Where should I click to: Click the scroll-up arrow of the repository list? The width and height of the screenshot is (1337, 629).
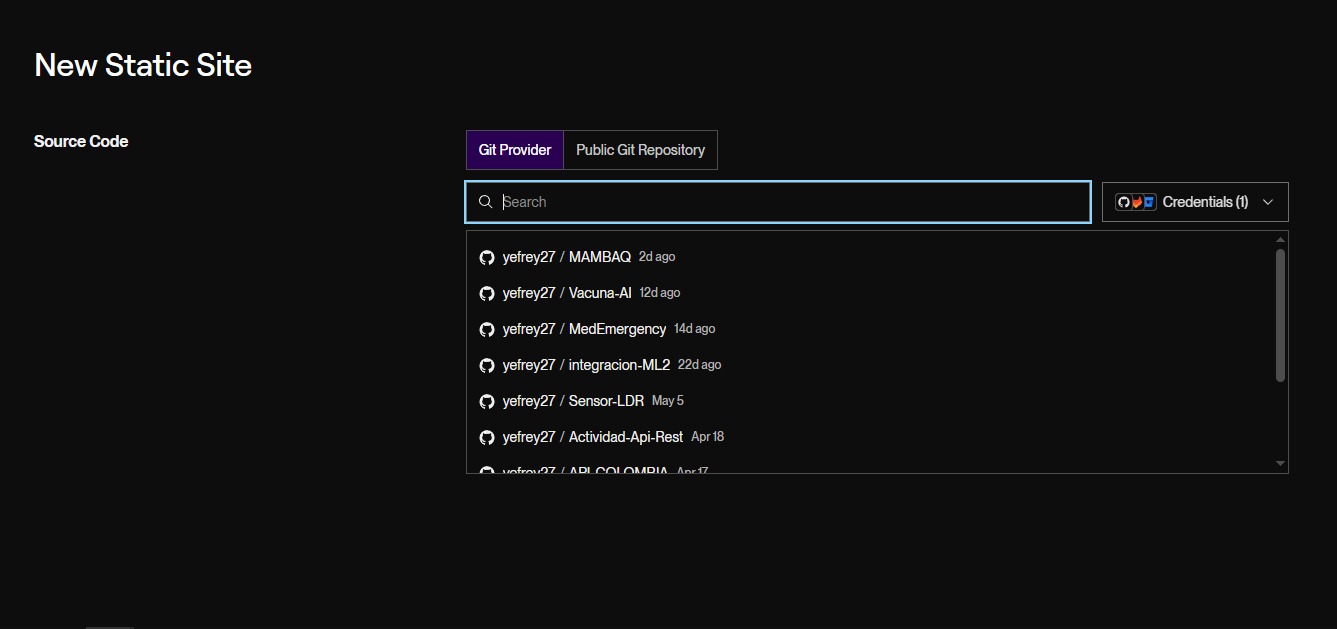1280,240
